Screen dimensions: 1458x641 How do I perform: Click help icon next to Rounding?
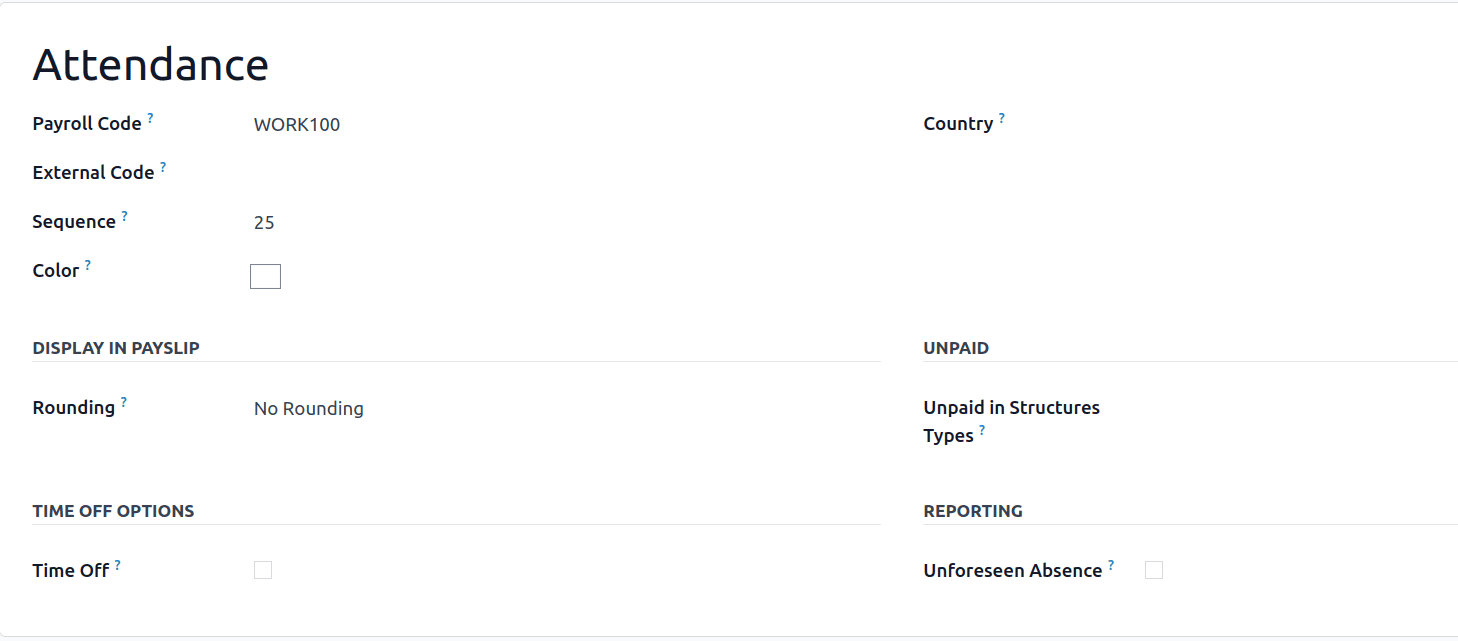(124, 402)
